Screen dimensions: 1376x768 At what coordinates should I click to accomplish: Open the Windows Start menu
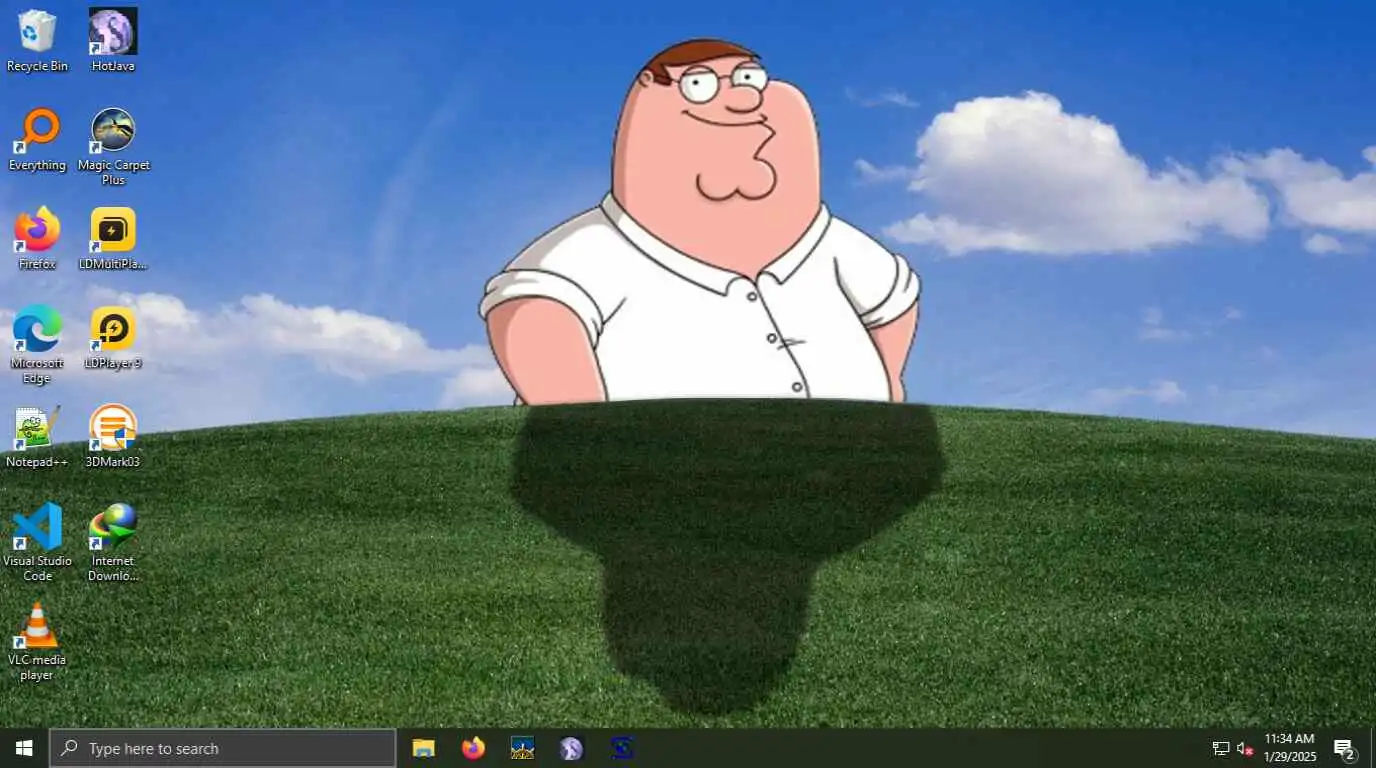[24, 748]
